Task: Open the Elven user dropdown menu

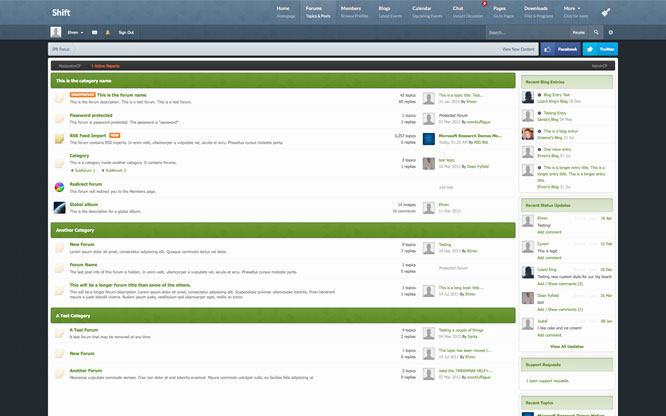Action: click(75, 32)
